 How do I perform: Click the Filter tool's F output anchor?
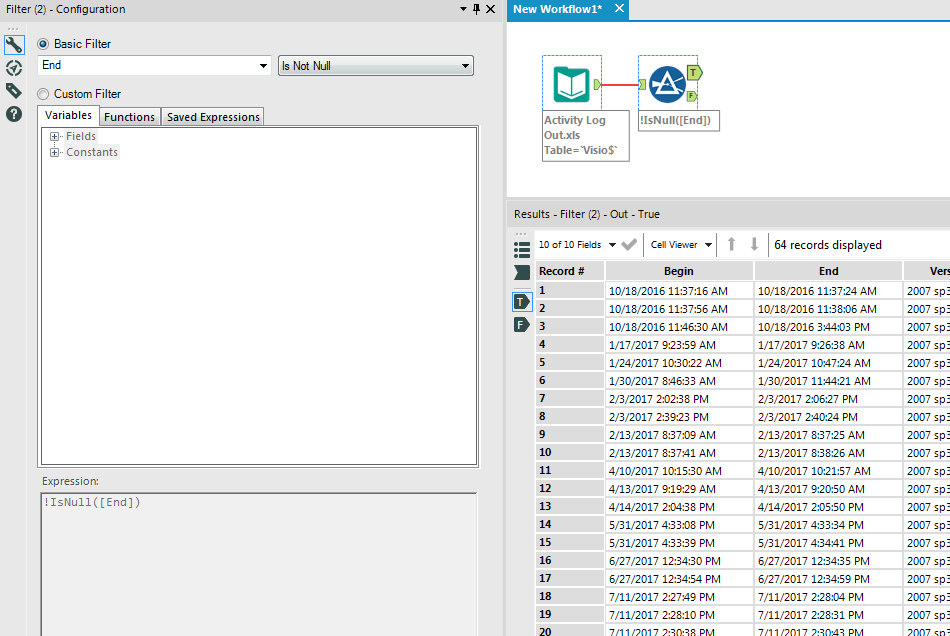coord(691,96)
